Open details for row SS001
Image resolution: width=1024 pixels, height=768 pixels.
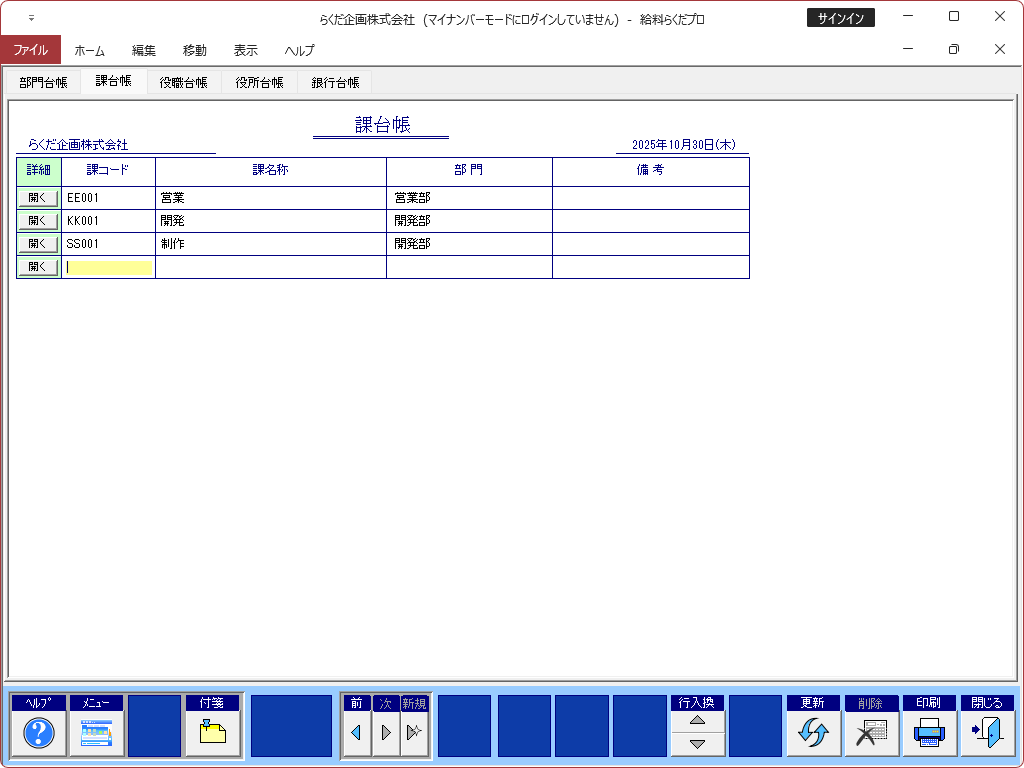[38, 244]
